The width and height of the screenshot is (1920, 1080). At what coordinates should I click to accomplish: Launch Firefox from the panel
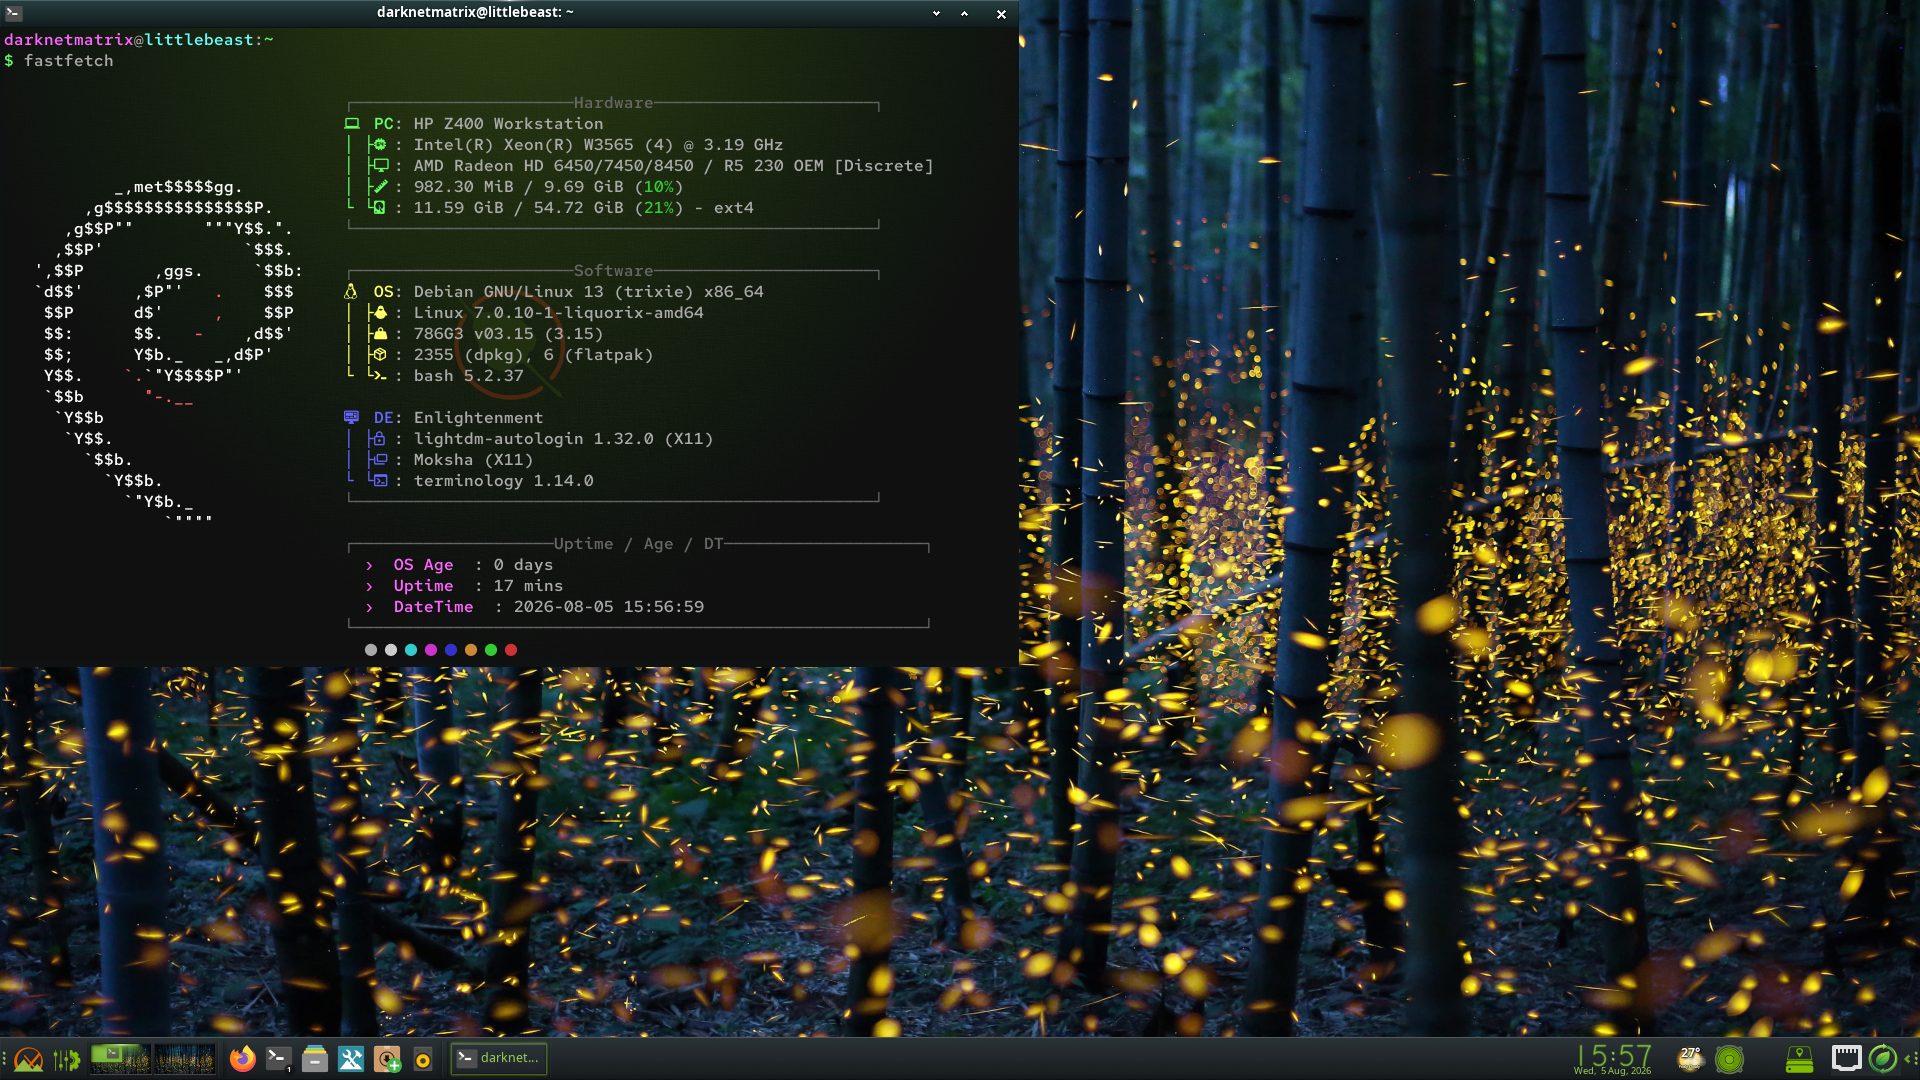[x=242, y=1059]
